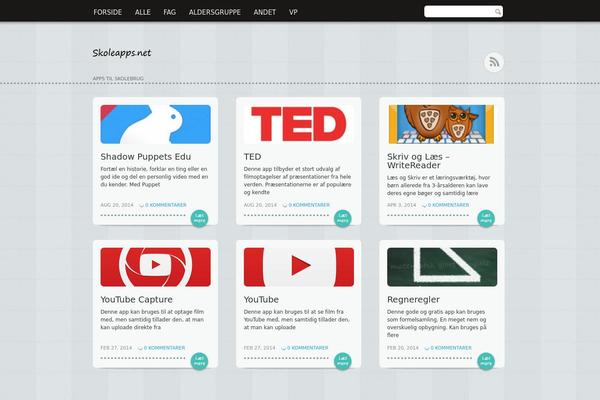600x400 pixels.
Task: Click read-more circle on WriteReader card
Action: [x=486, y=218]
